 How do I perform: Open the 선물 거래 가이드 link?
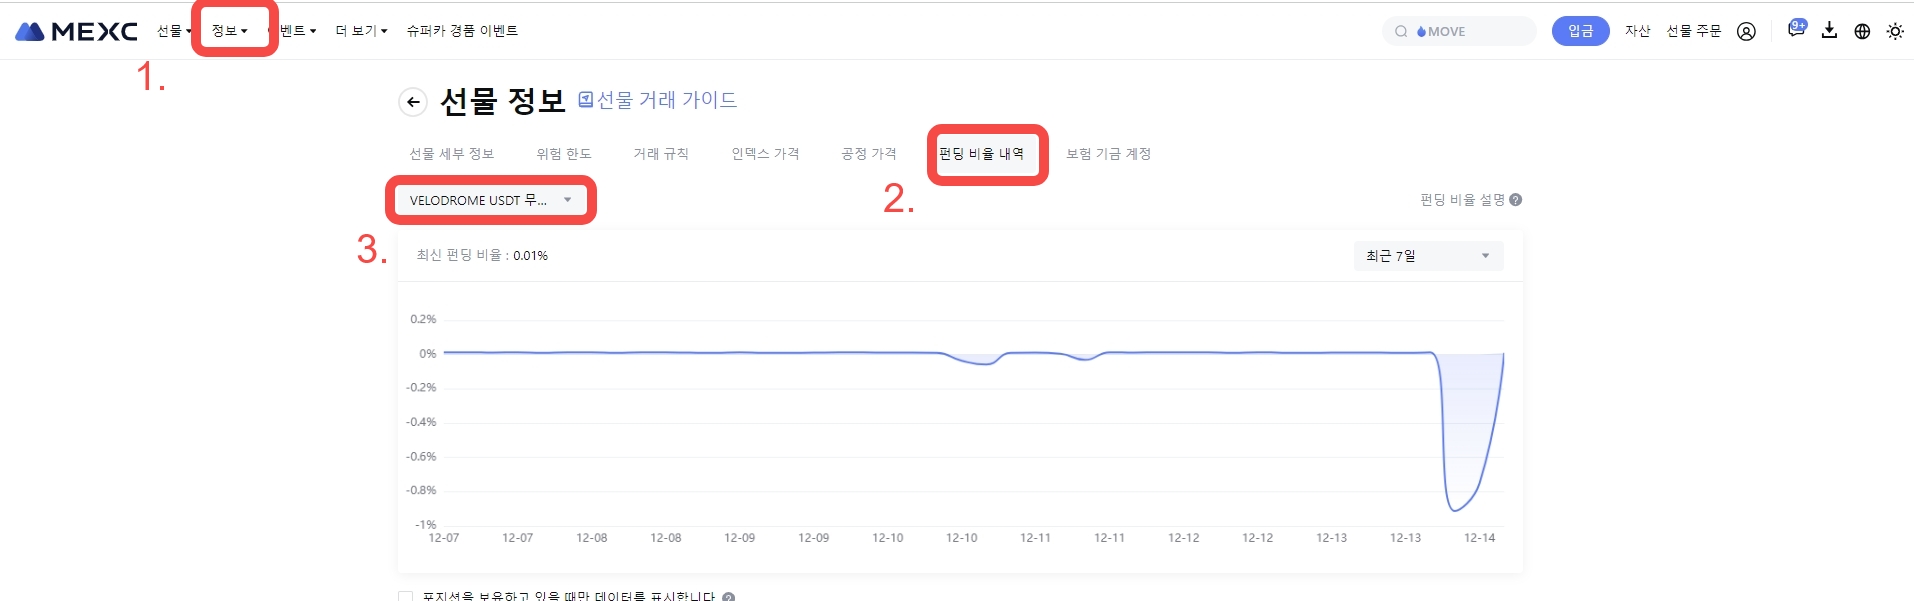click(x=658, y=100)
